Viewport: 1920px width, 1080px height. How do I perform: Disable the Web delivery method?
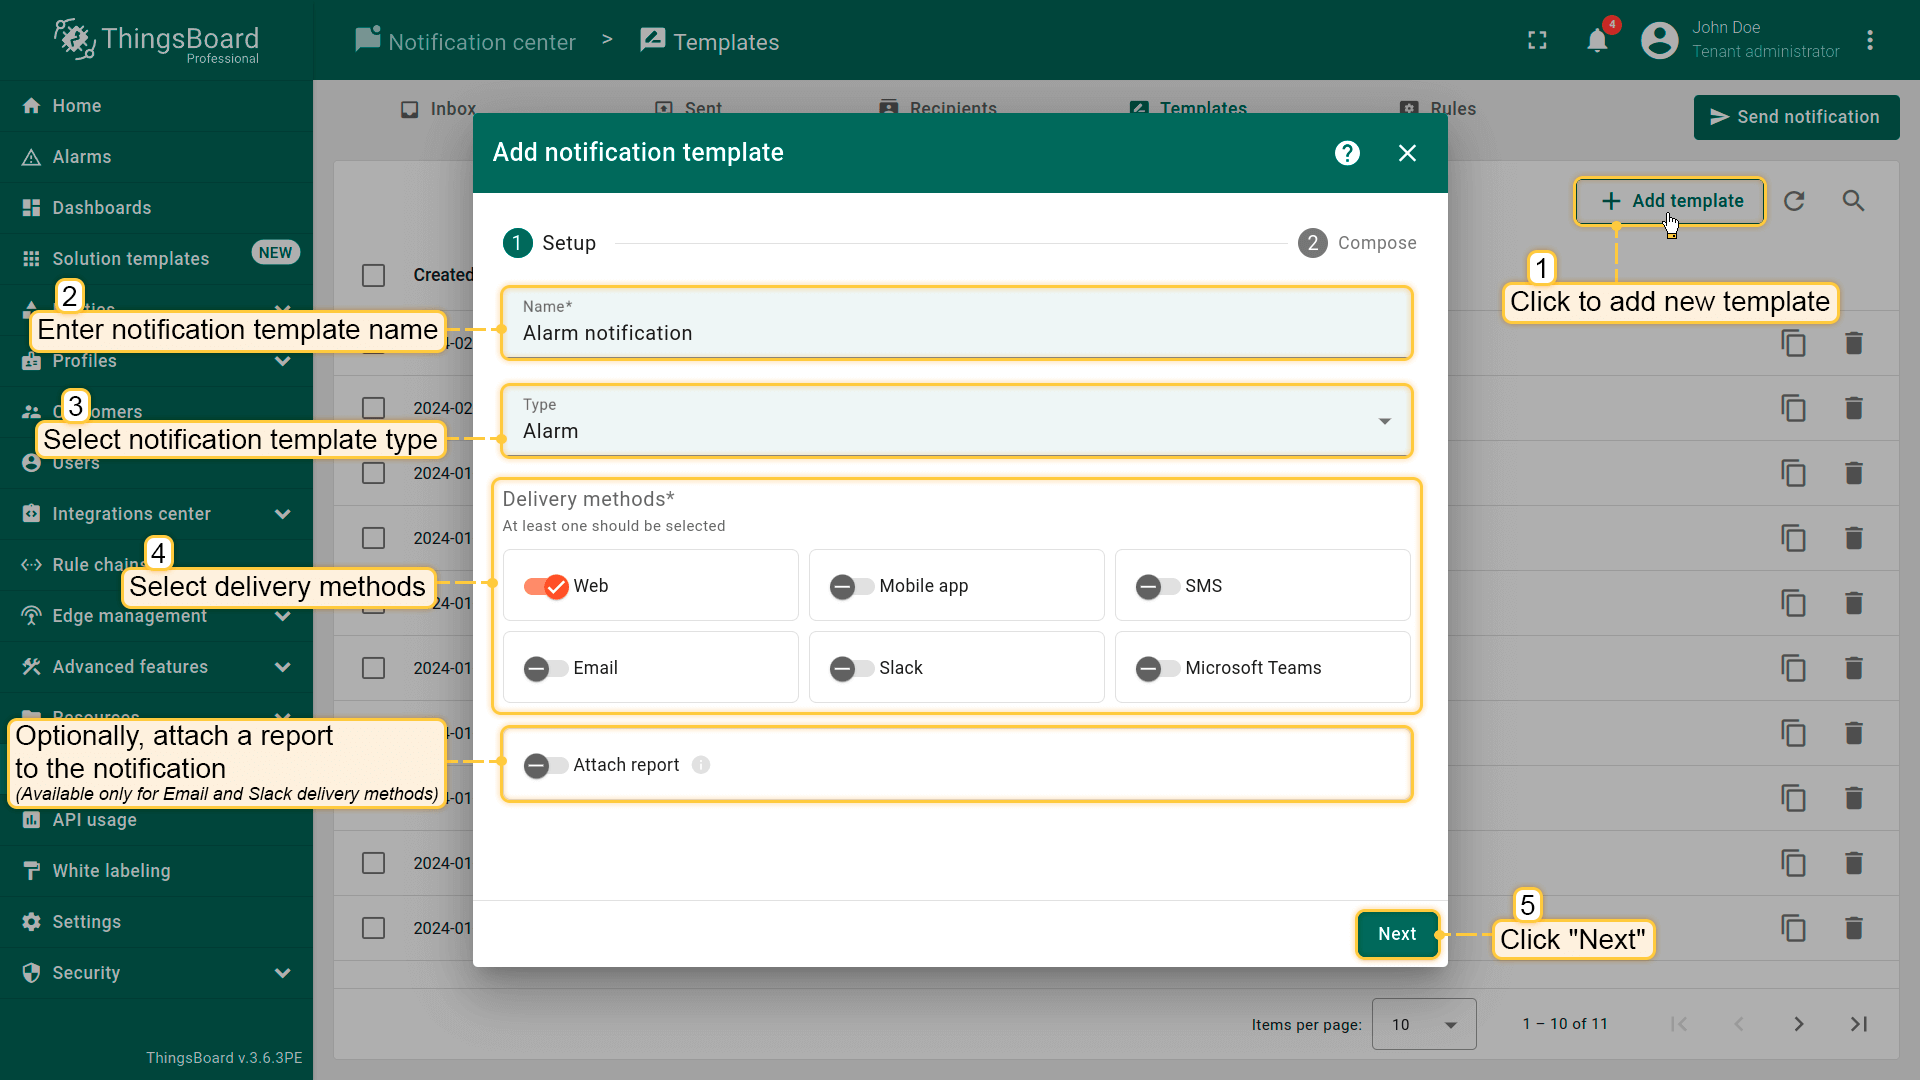tap(546, 586)
